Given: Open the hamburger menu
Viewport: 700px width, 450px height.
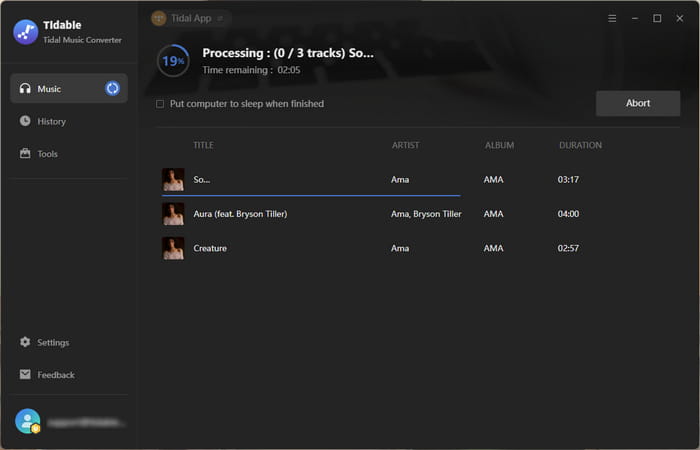Looking at the screenshot, I should [x=612, y=18].
